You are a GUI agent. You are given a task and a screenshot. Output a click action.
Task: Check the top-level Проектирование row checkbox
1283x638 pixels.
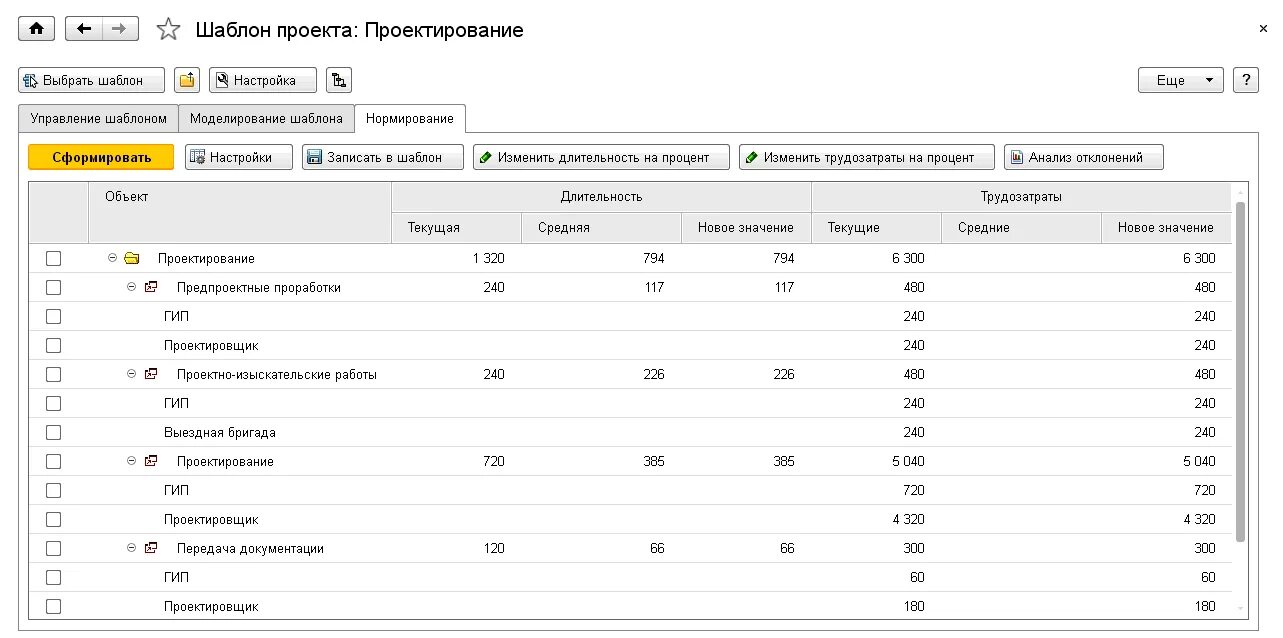click(x=53, y=258)
